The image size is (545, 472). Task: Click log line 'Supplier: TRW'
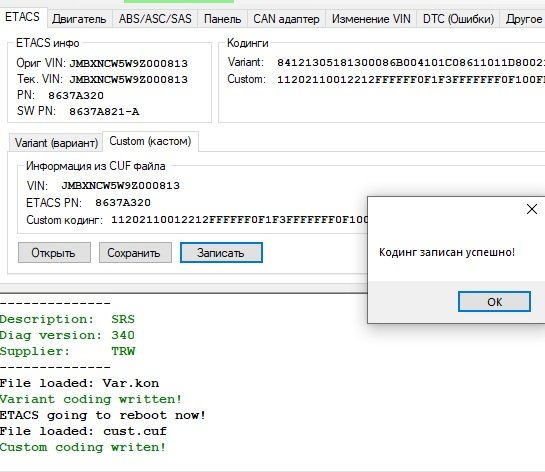[67, 351]
